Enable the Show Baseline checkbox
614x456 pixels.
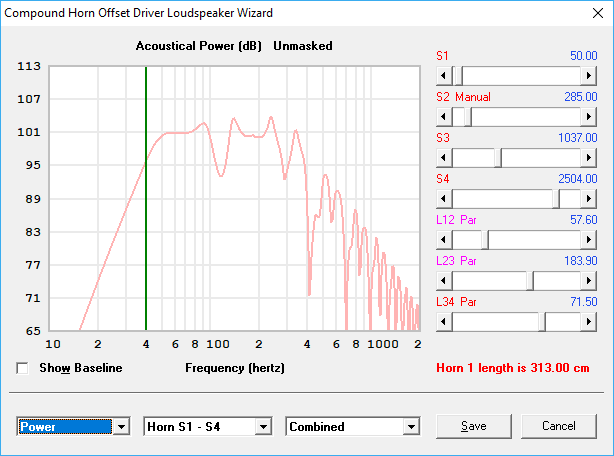[x=22, y=368]
